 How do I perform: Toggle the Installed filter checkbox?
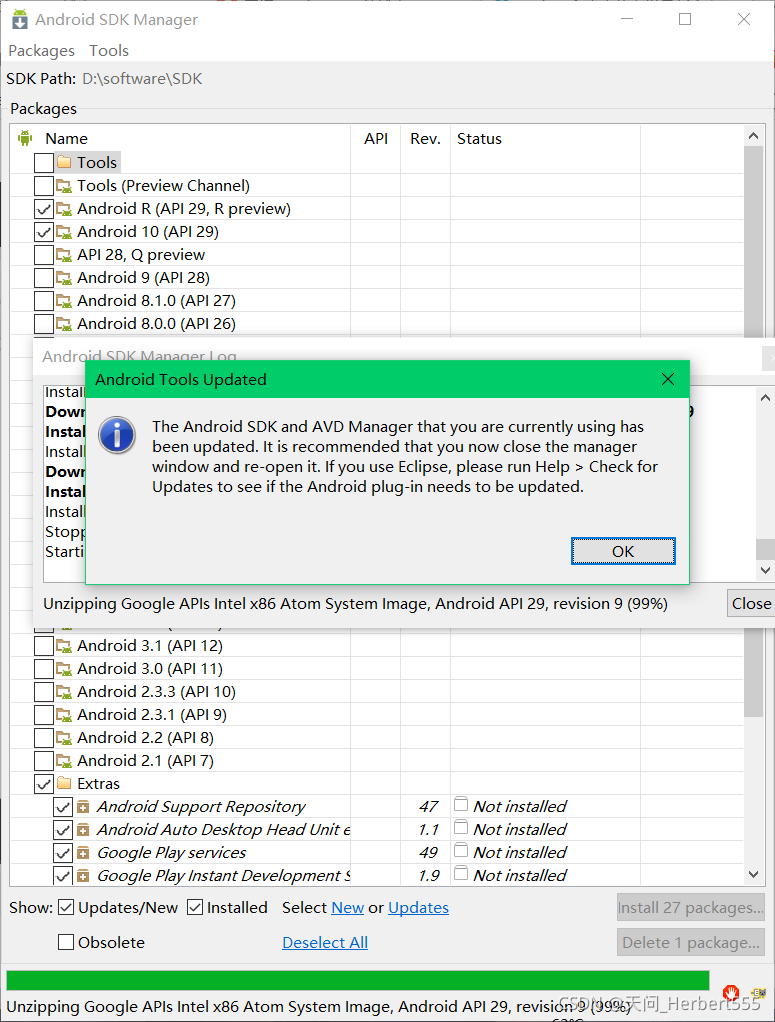point(195,907)
